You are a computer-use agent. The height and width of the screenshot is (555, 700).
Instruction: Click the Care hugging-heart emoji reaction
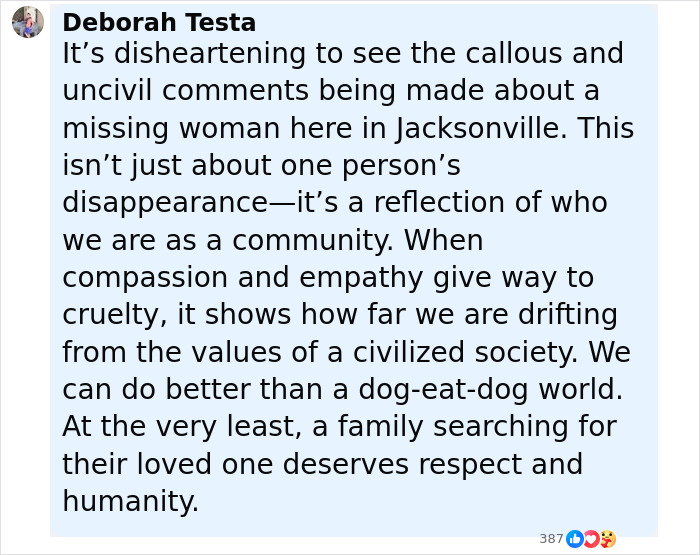[608, 539]
